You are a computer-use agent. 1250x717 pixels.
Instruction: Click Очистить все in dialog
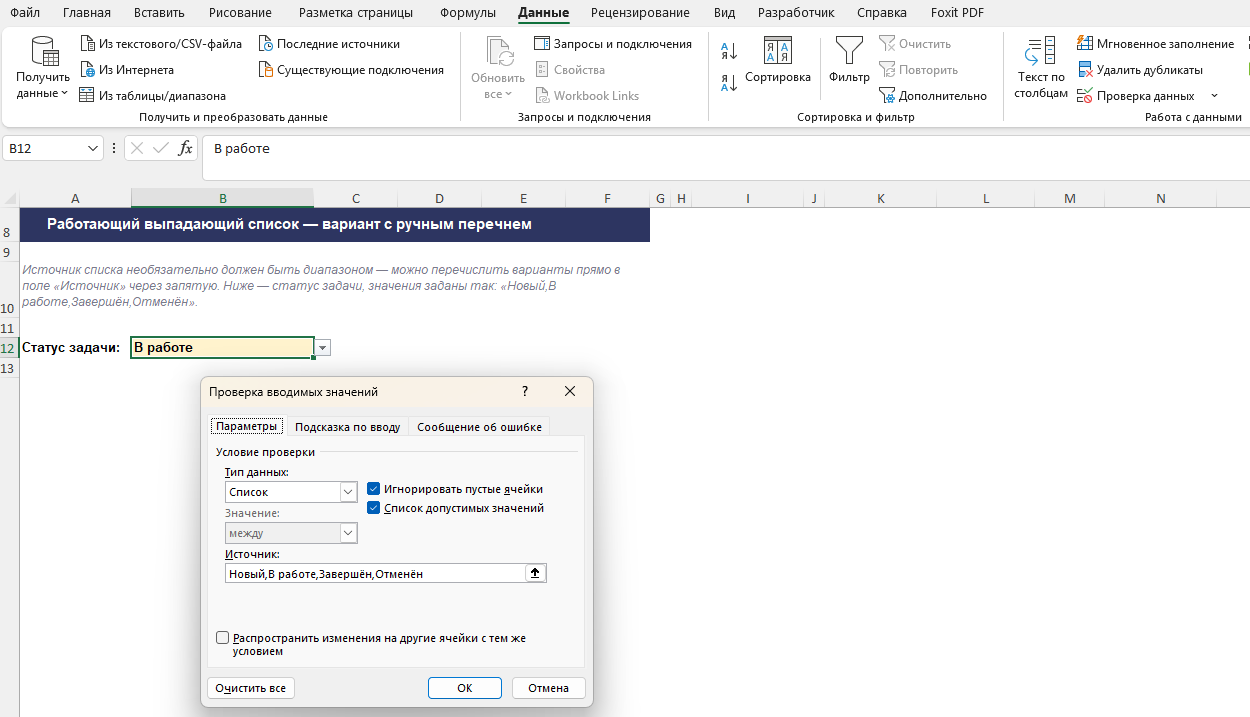(x=251, y=688)
